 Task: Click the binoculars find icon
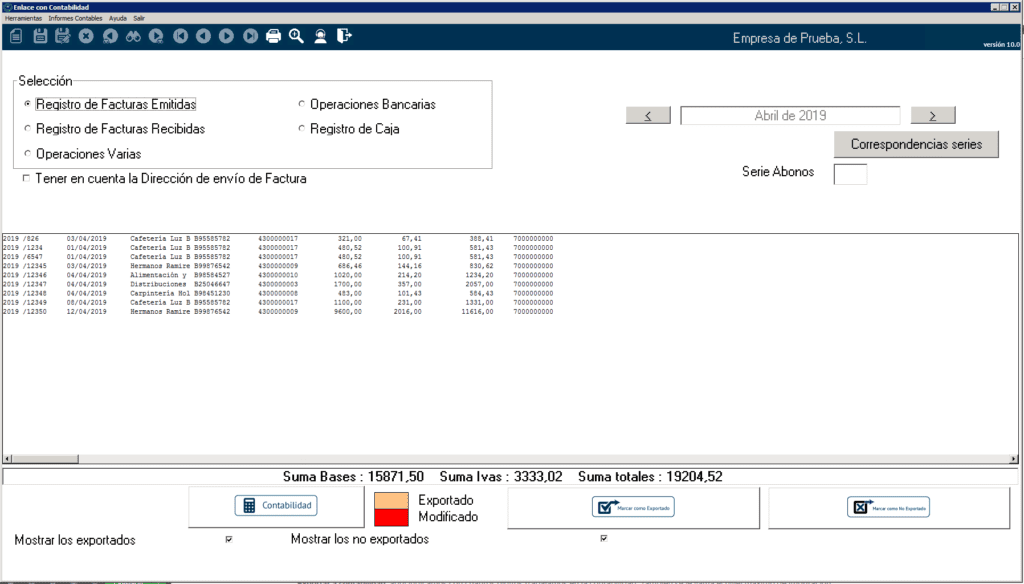click(x=132, y=36)
